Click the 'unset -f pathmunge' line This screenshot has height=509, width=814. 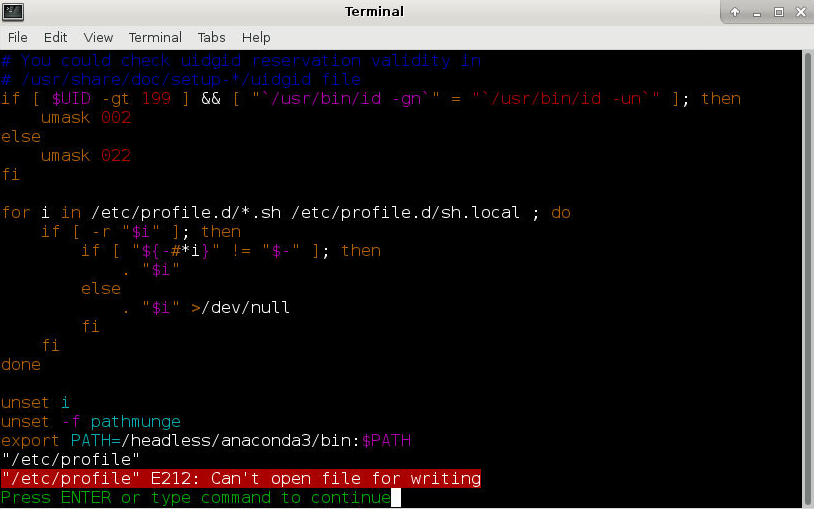coord(91,421)
